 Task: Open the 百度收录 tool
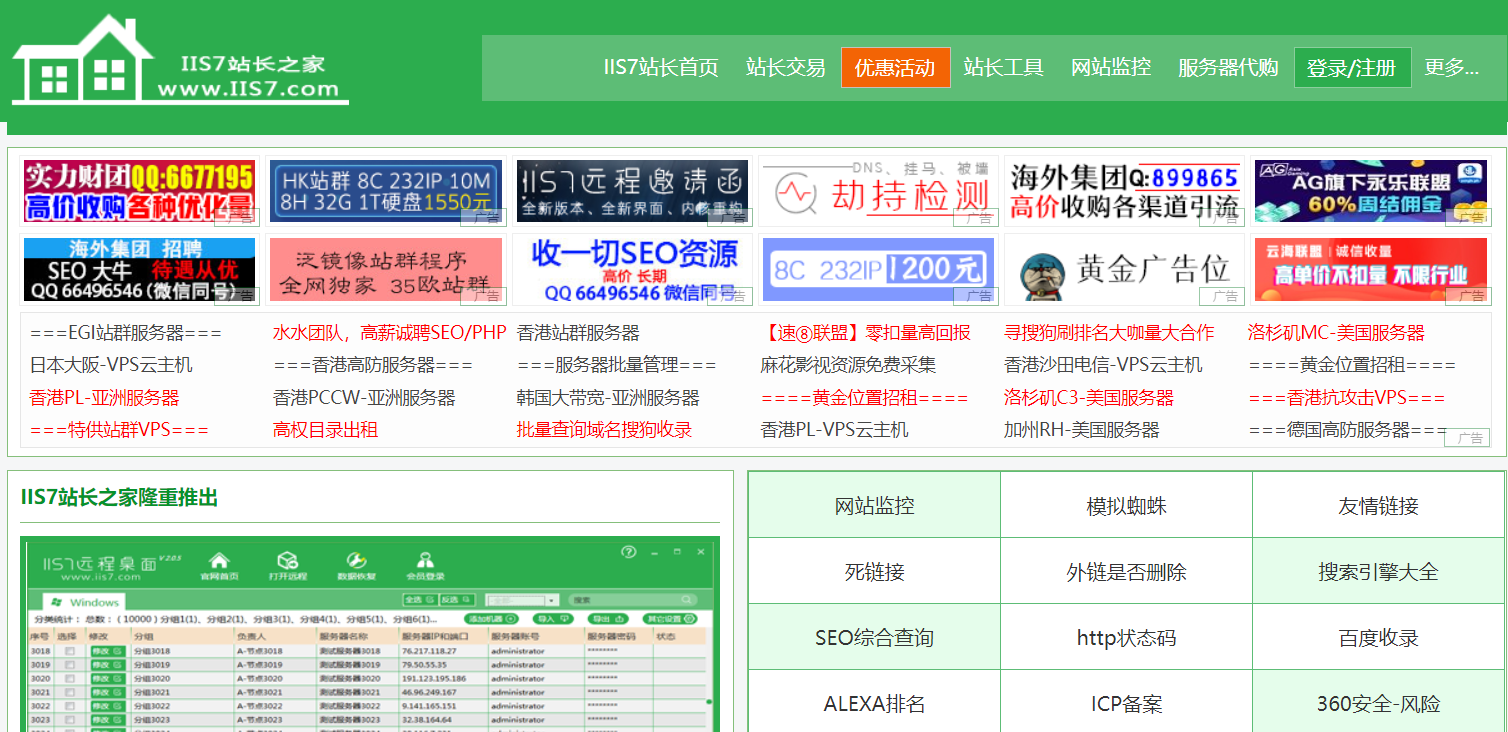coord(1378,638)
